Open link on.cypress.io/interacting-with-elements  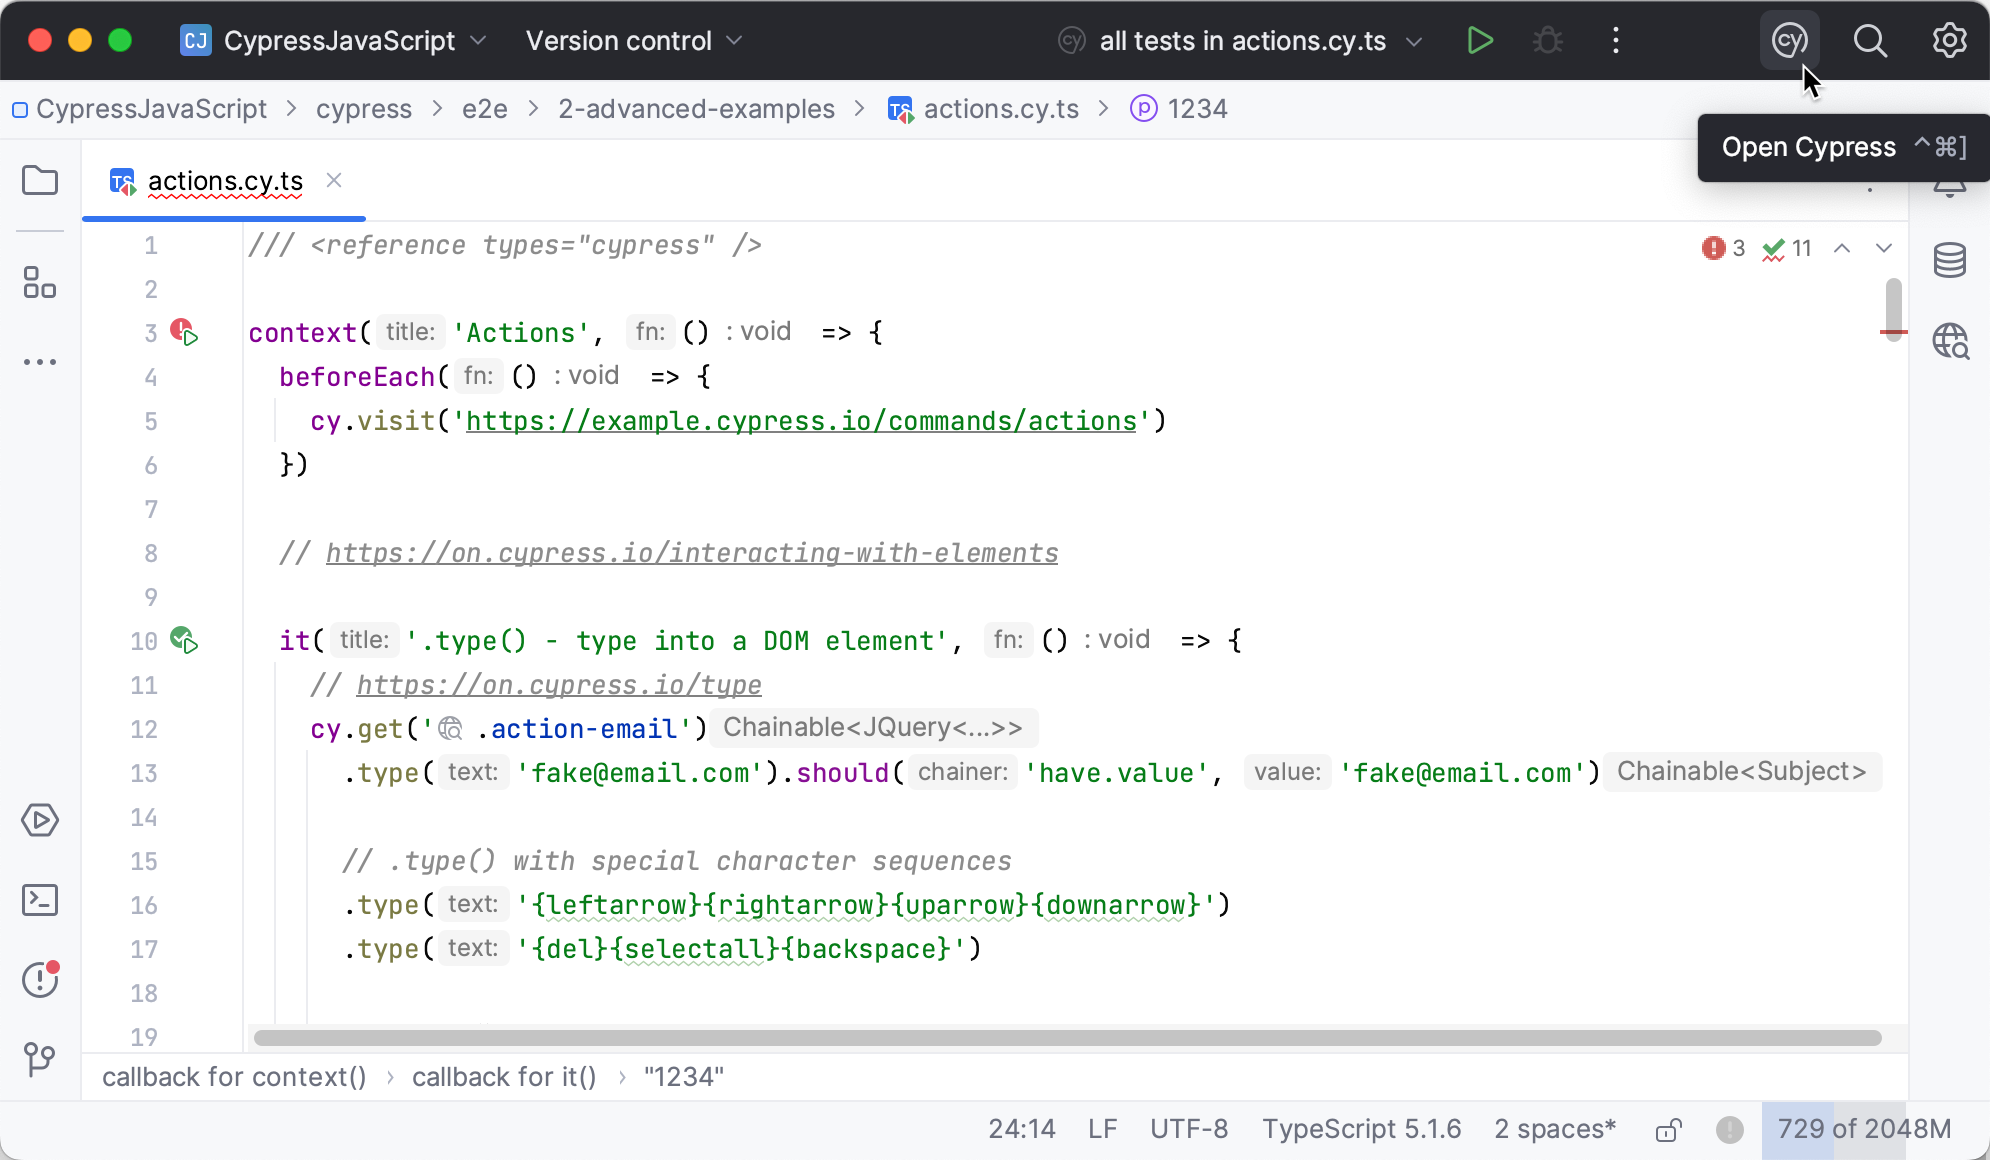[x=692, y=553]
